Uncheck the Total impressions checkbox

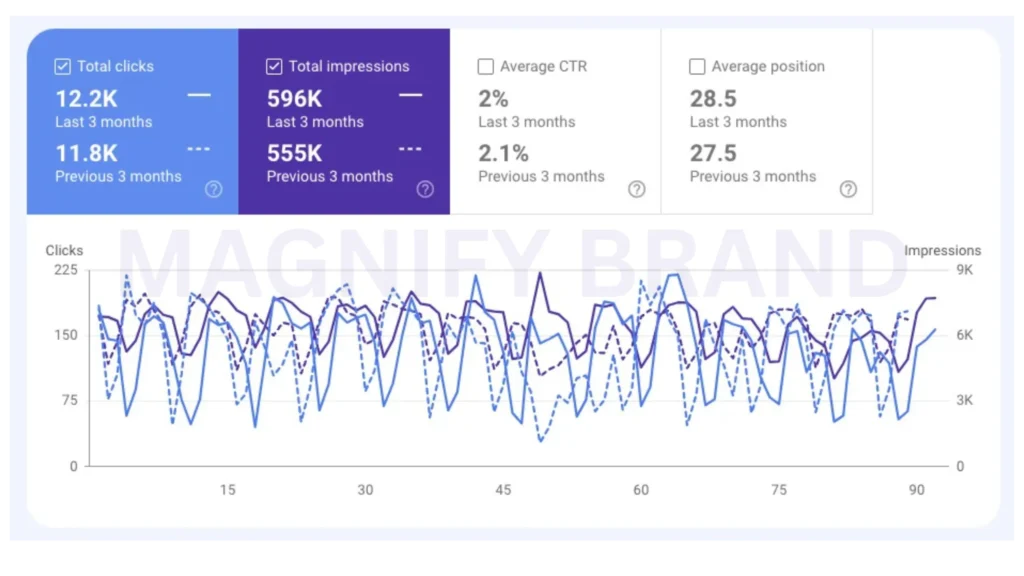pos(274,67)
